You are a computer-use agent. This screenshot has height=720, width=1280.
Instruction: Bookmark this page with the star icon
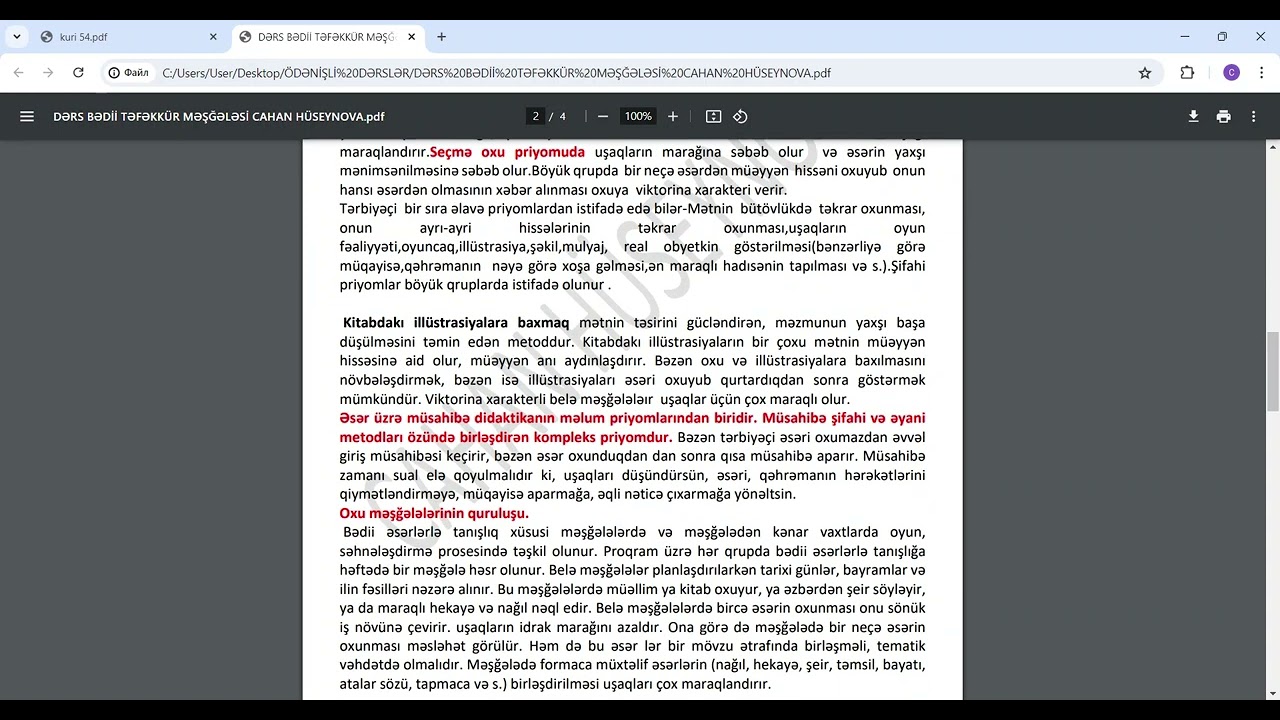pyautogui.click(x=1145, y=73)
